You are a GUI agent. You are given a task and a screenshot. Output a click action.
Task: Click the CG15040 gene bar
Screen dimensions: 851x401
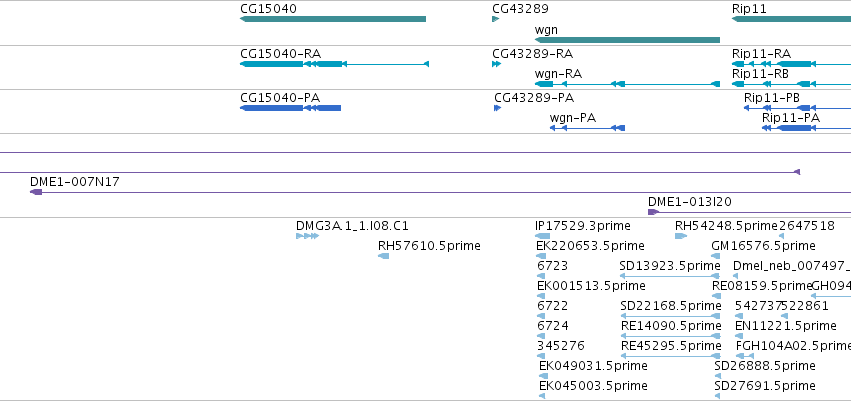333,19
